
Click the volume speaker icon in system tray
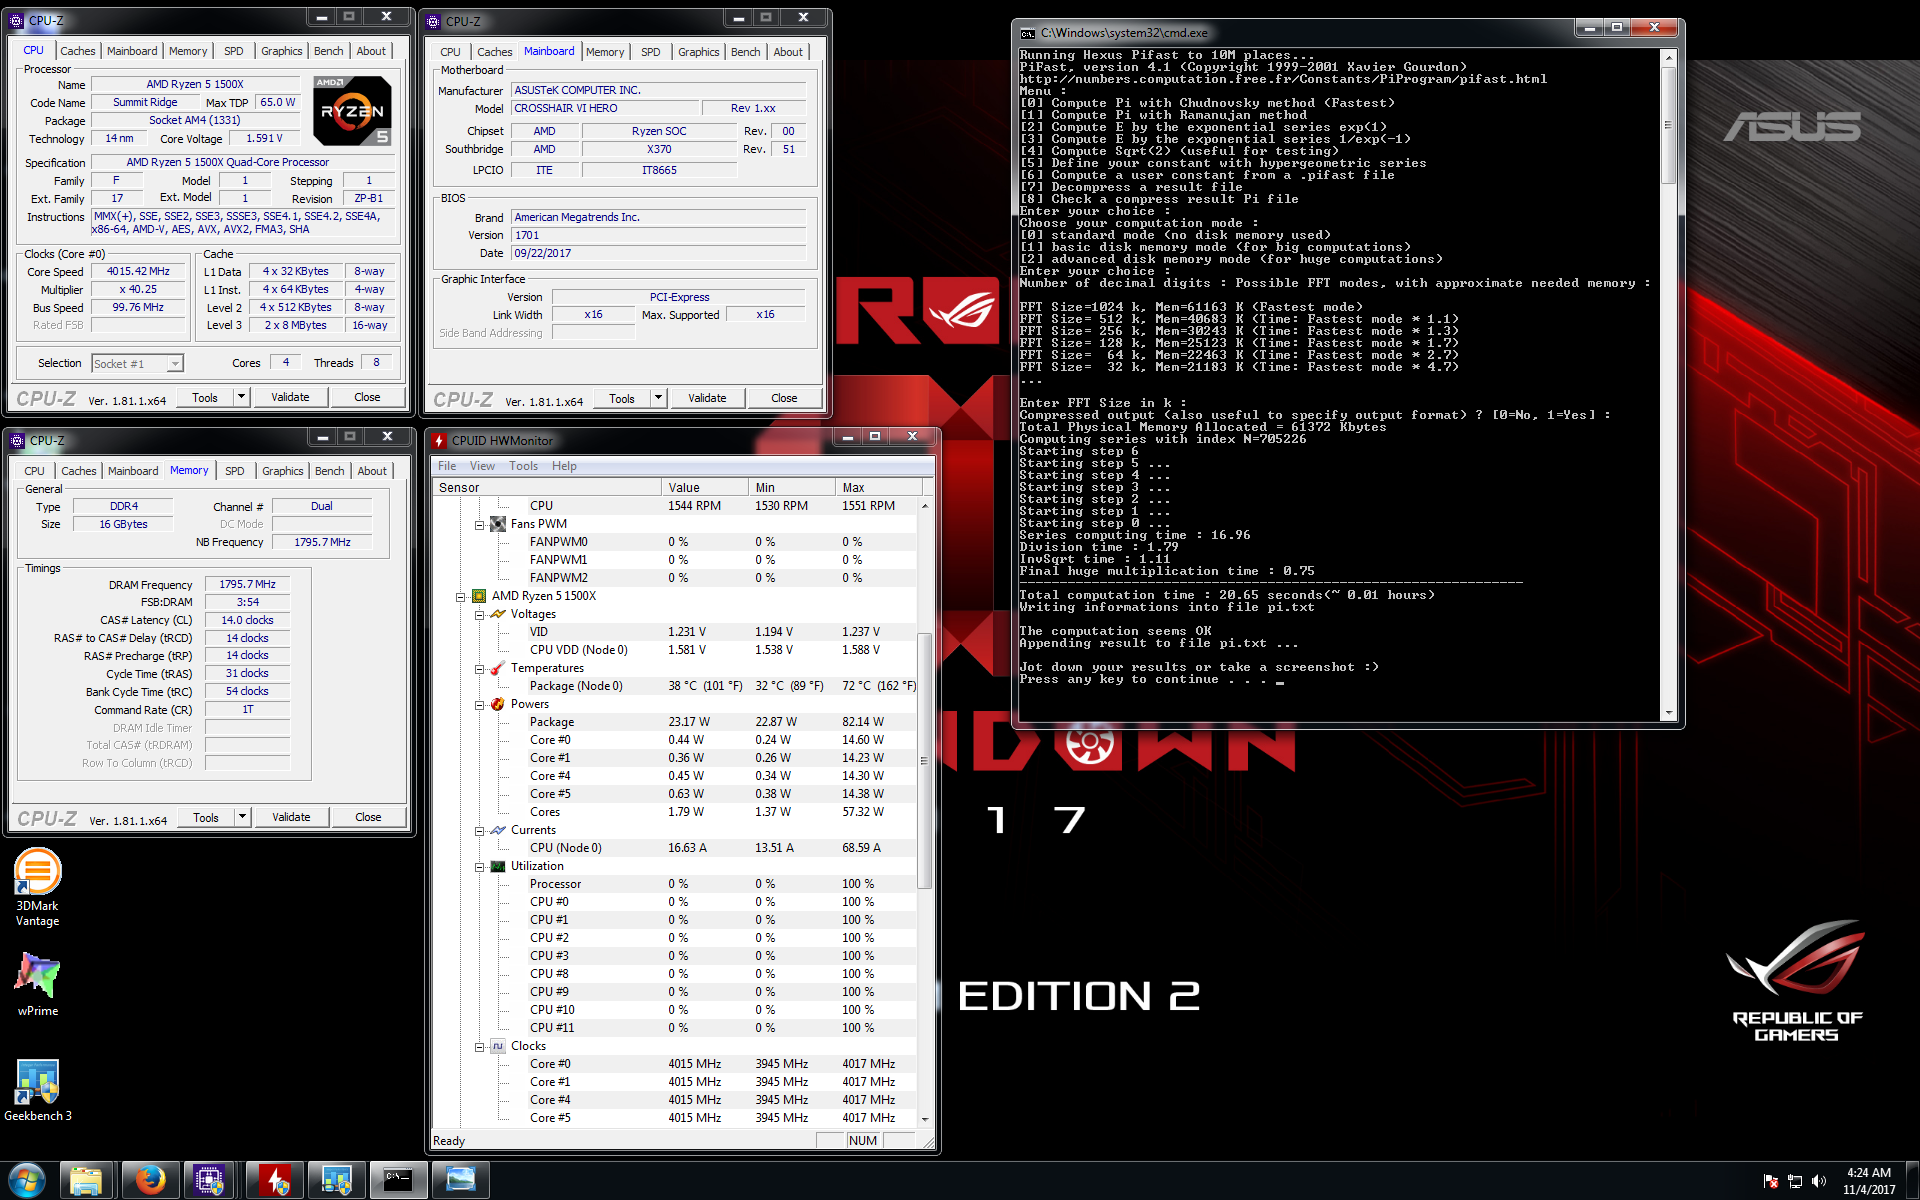1819,1181
